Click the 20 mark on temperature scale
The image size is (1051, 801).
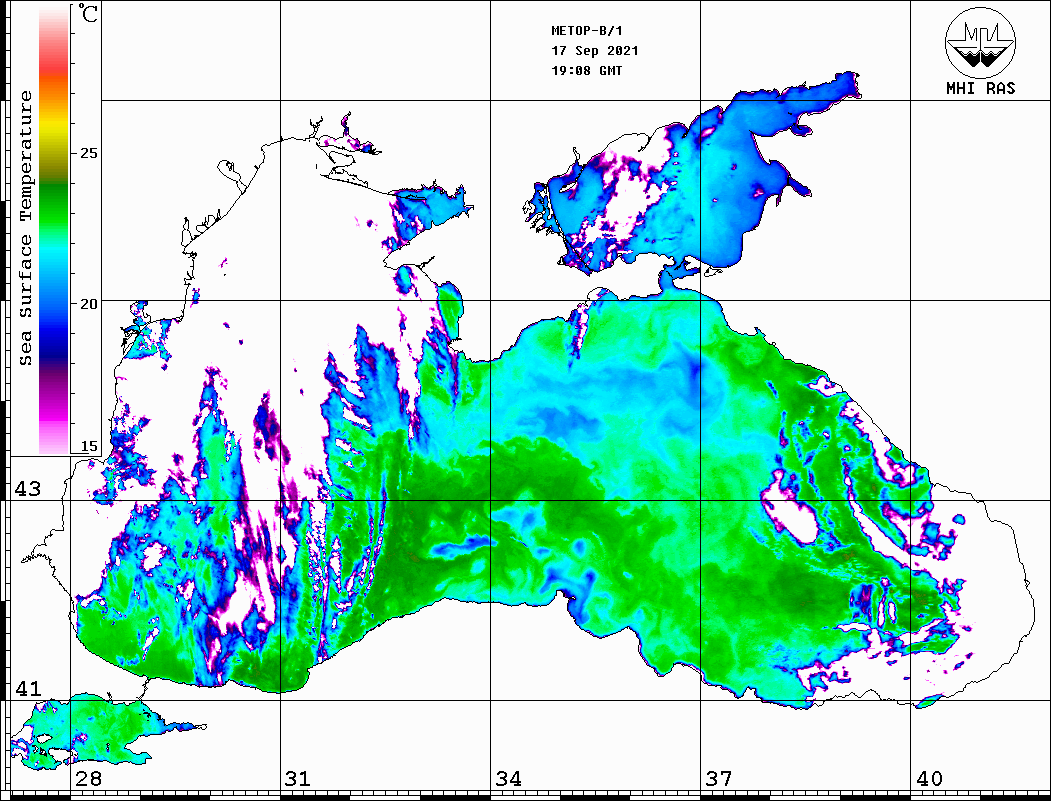coord(90,303)
